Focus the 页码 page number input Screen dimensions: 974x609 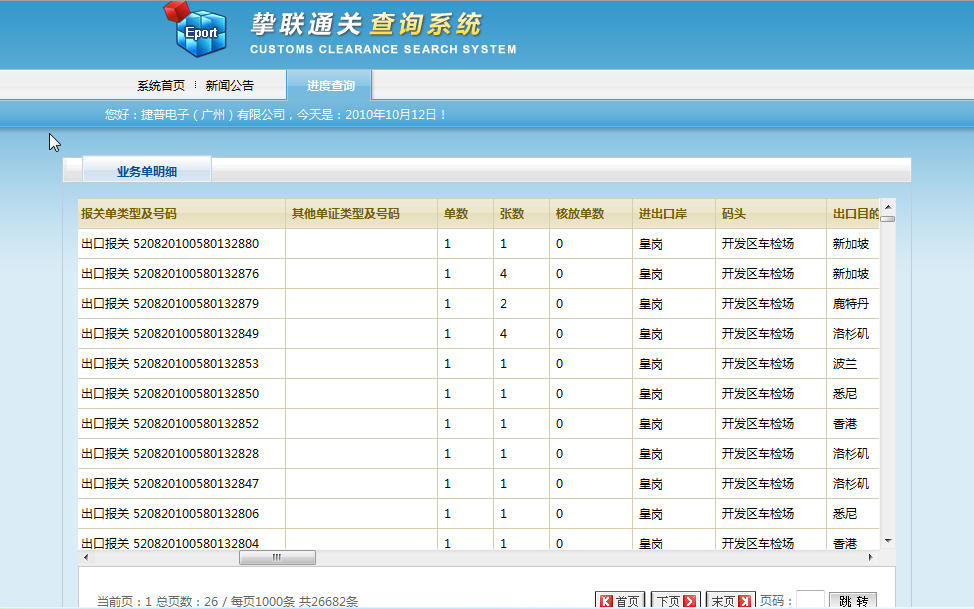tap(810, 601)
